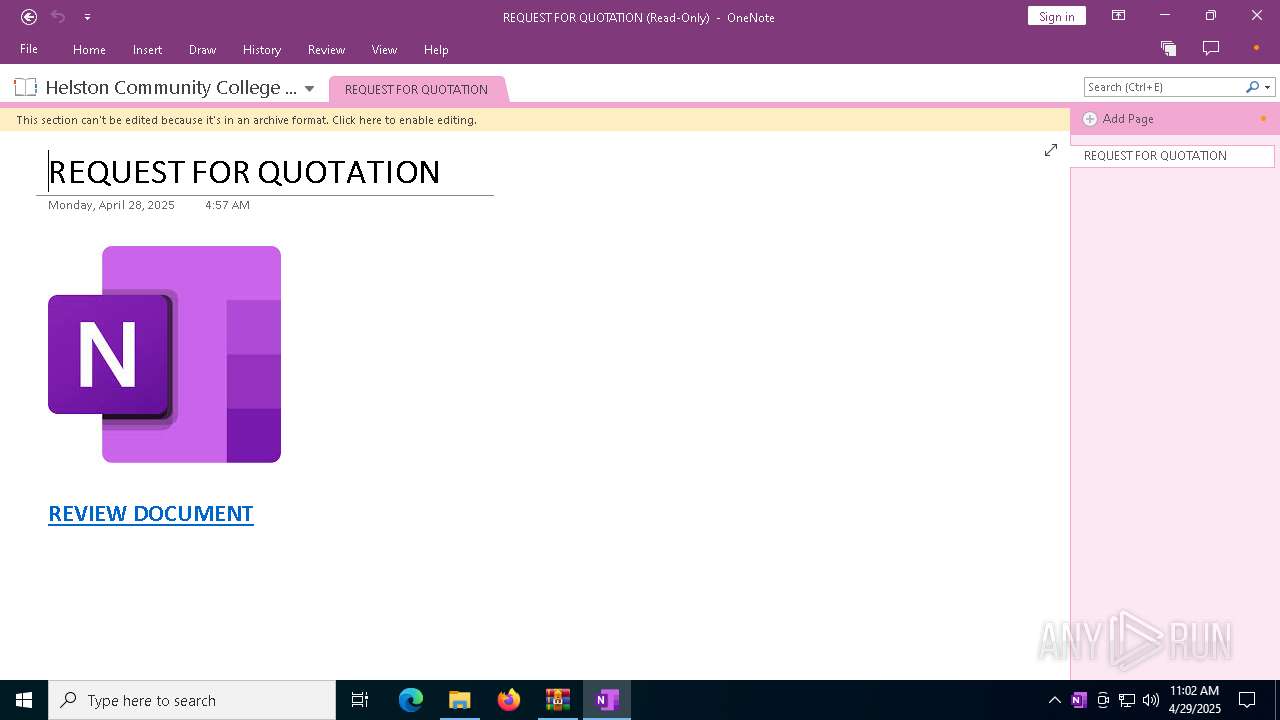Image resolution: width=1280 pixels, height=720 pixels.
Task: Minimize the OneNote window
Action: pos(1164,16)
